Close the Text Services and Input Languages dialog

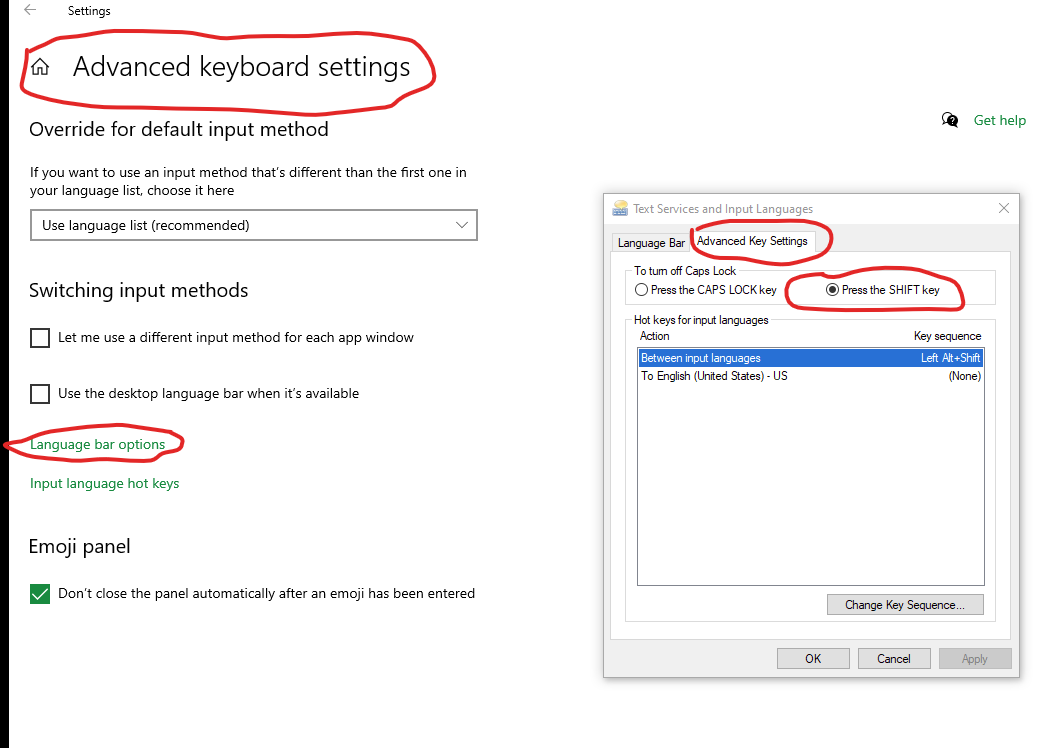(x=1003, y=208)
